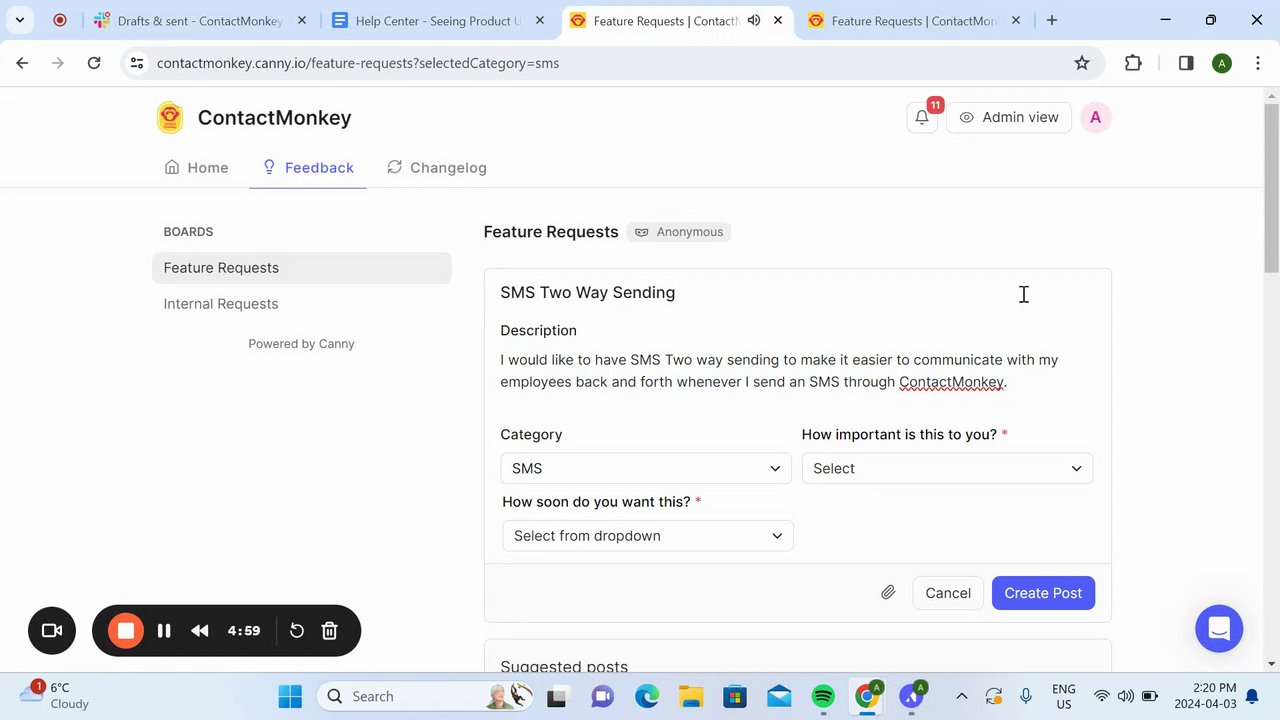
Task: Switch to the Help Center browser tab
Action: tap(440, 20)
